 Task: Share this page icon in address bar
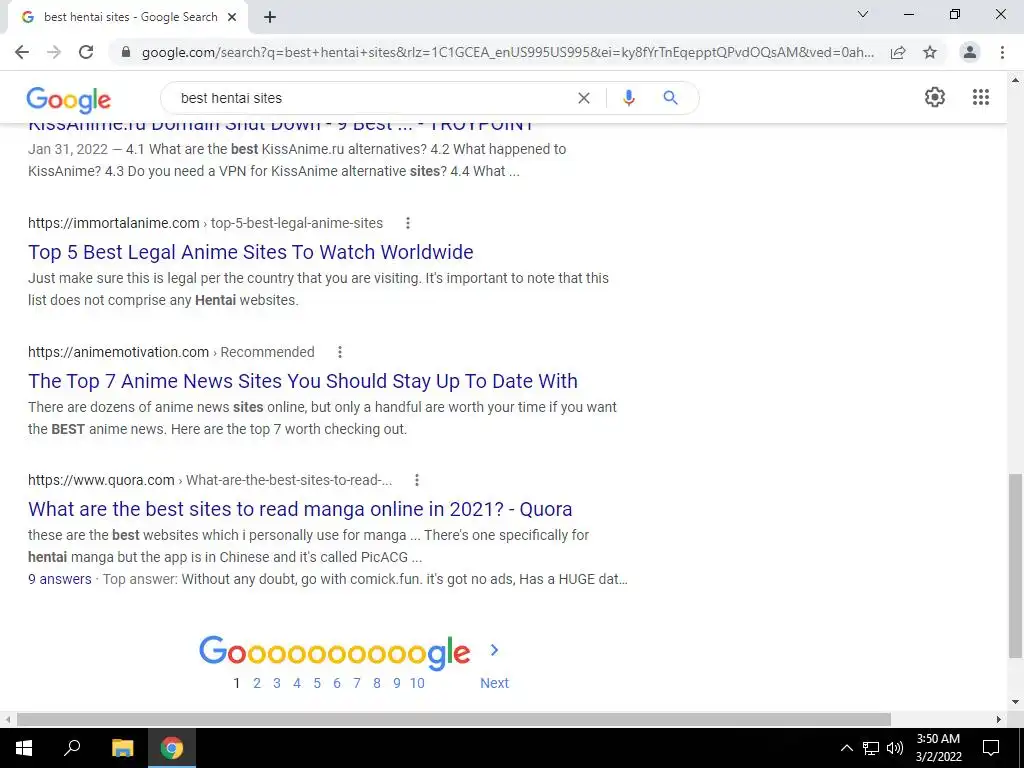click(898, 52)
